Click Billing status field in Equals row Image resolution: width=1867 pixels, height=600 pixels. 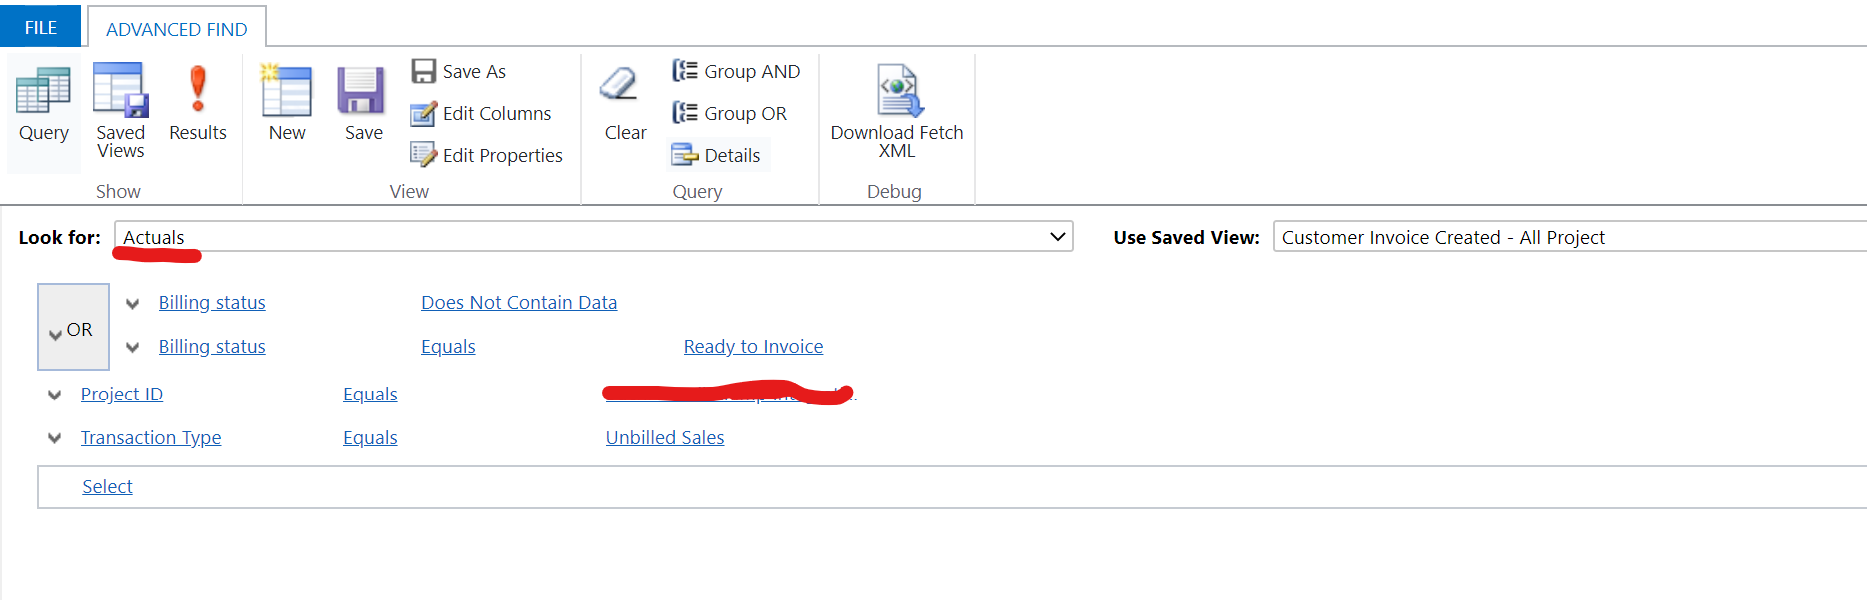[x=212, y=346]
